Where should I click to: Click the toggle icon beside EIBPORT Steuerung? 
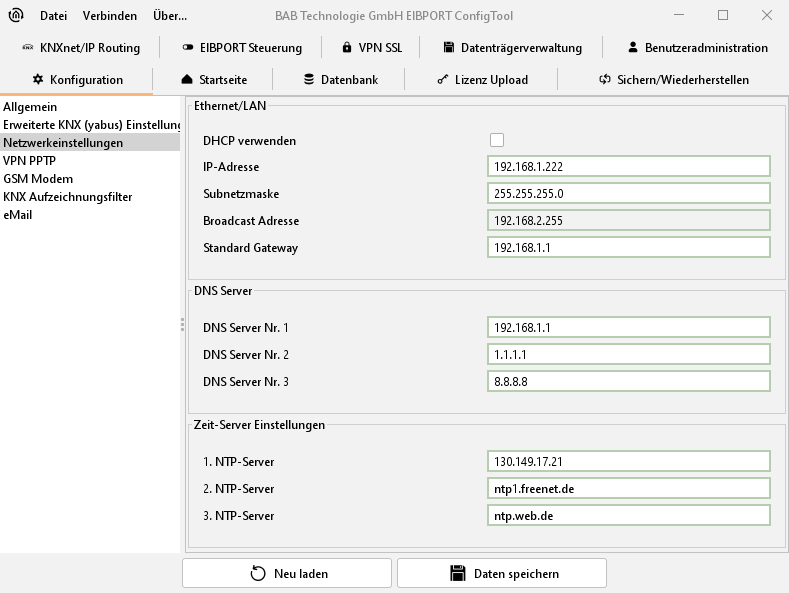[188, 48]
